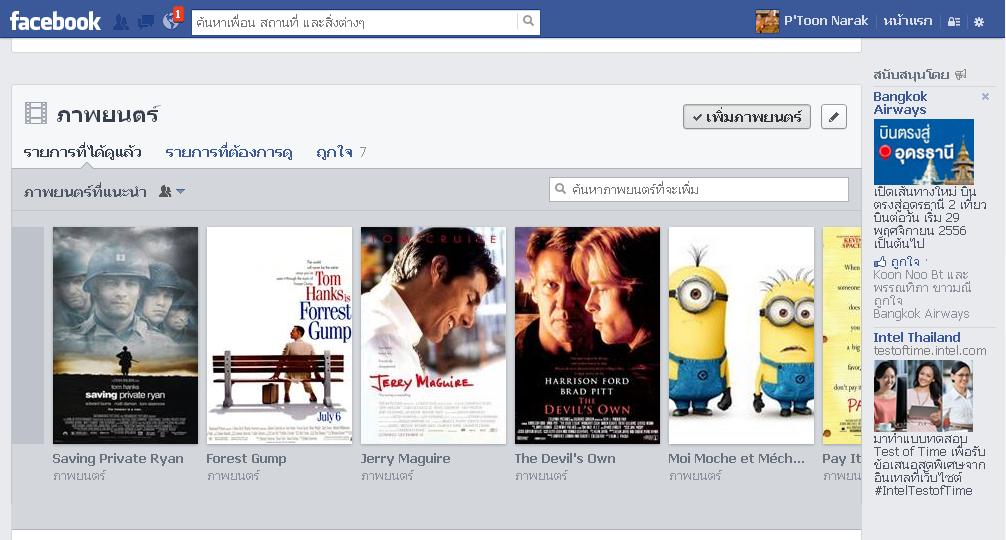The width and height of the screenshot is (1006, 540).
Task: Click the testoftime.intel.com link
Action: (930, 351)
